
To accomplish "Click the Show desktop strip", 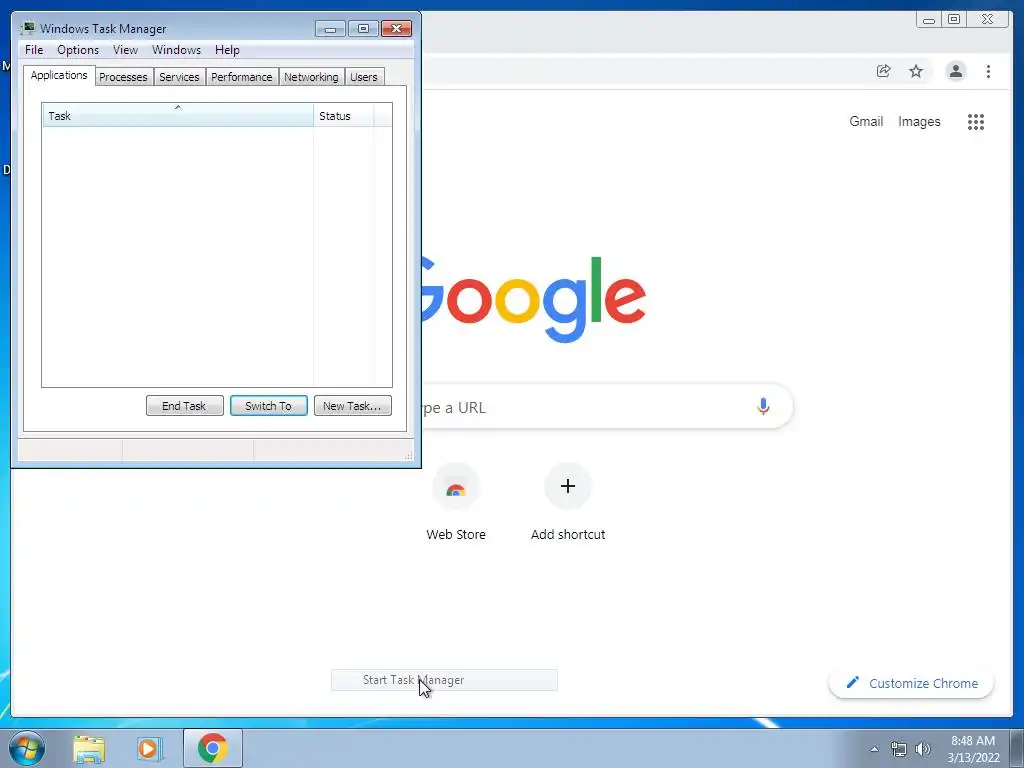I will click(1017, 748).
